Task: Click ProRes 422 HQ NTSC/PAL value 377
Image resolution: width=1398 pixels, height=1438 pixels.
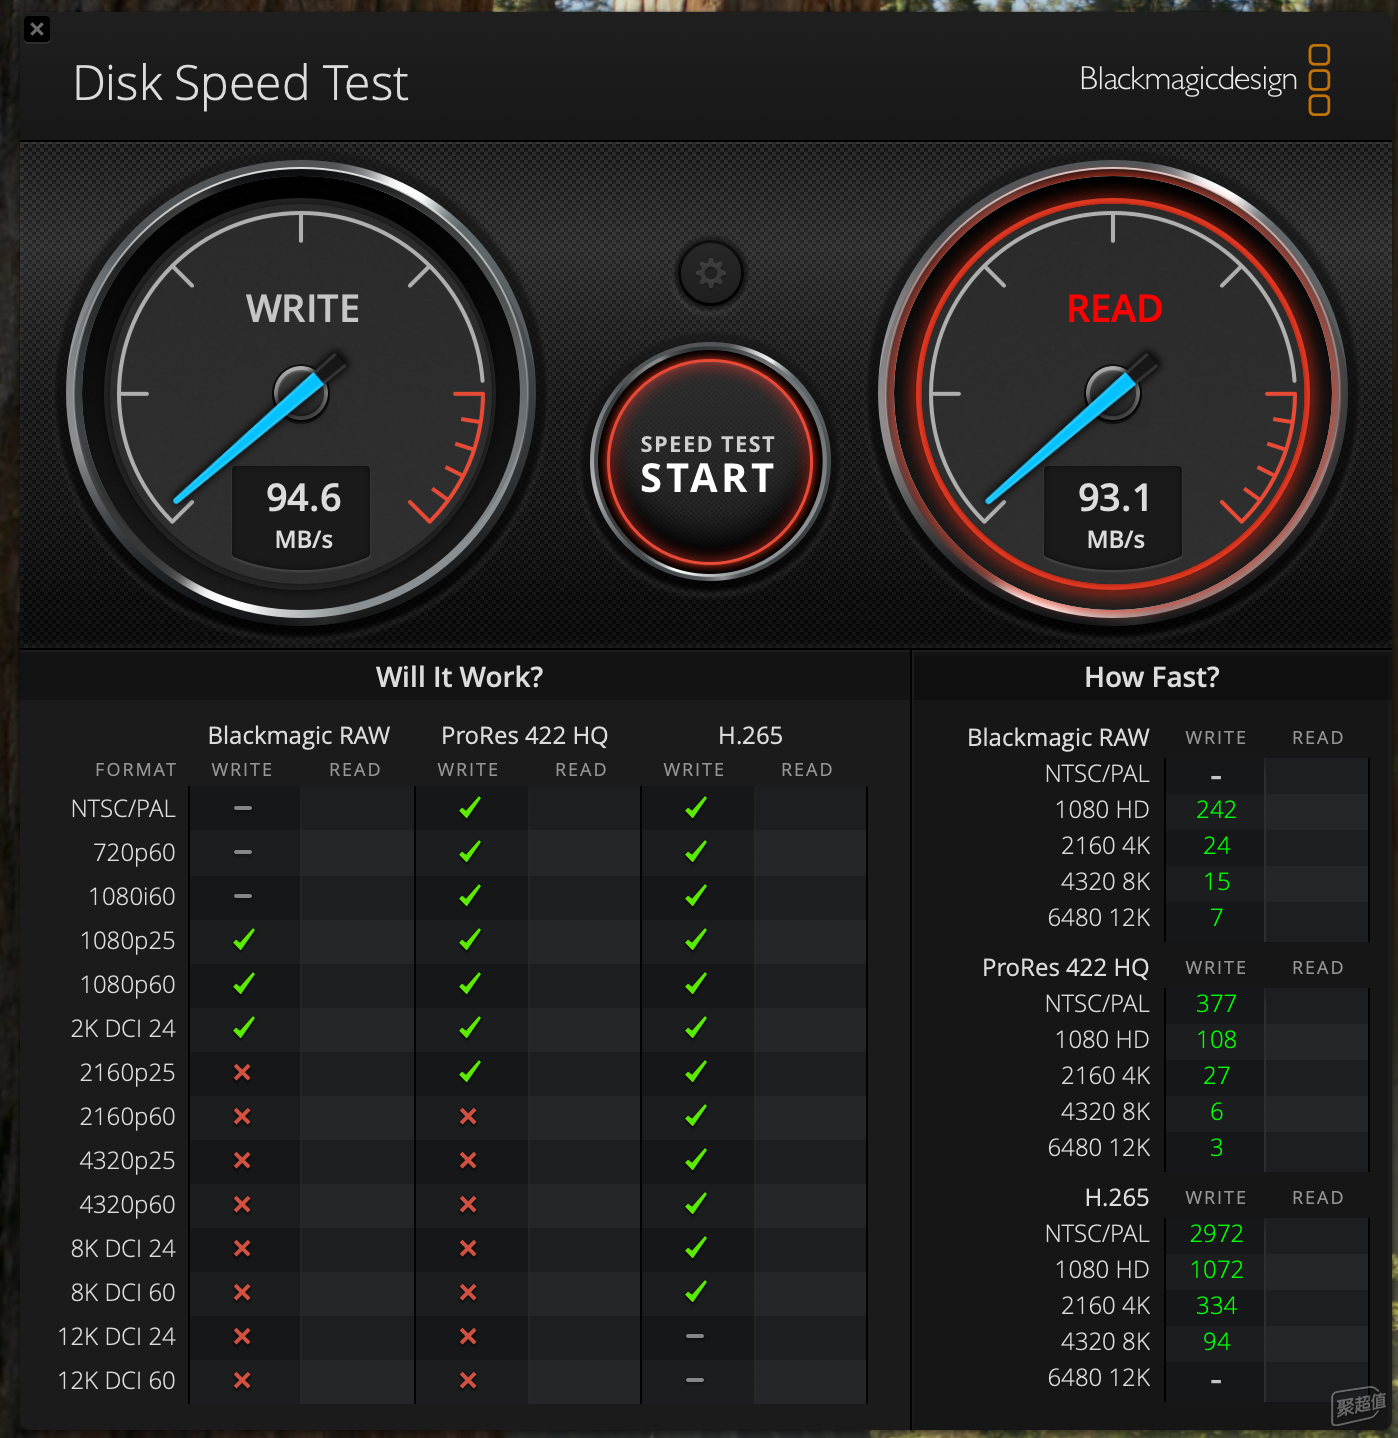Action: click(x=1216, y=1004)
